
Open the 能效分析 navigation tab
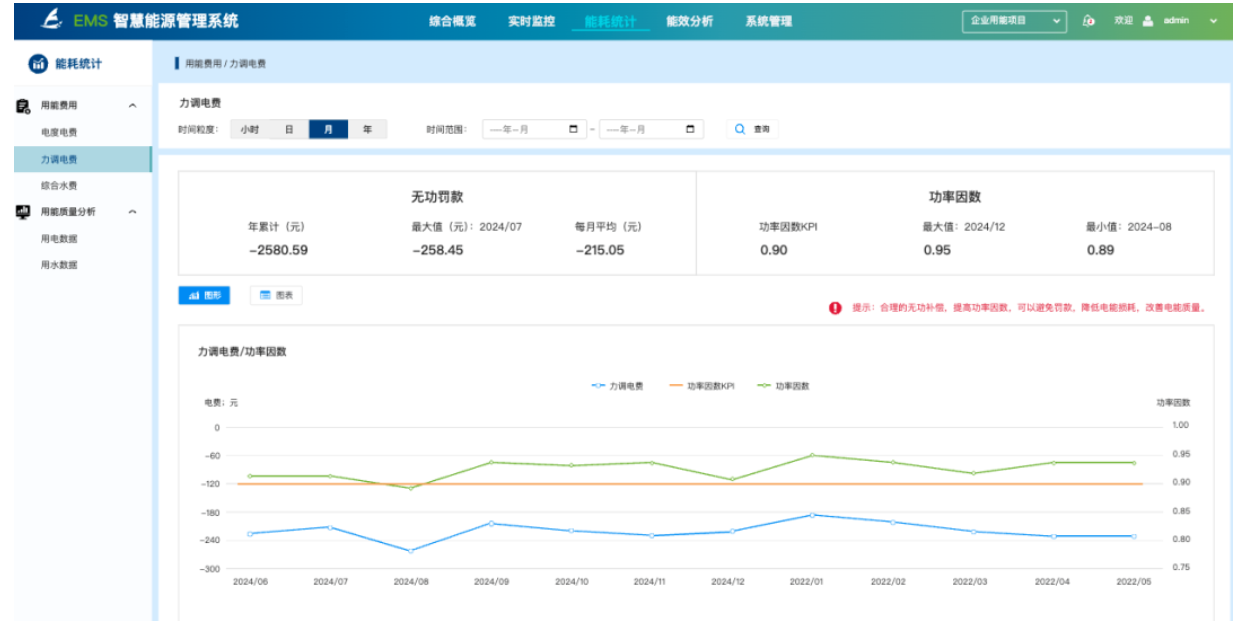coord(689,21)
